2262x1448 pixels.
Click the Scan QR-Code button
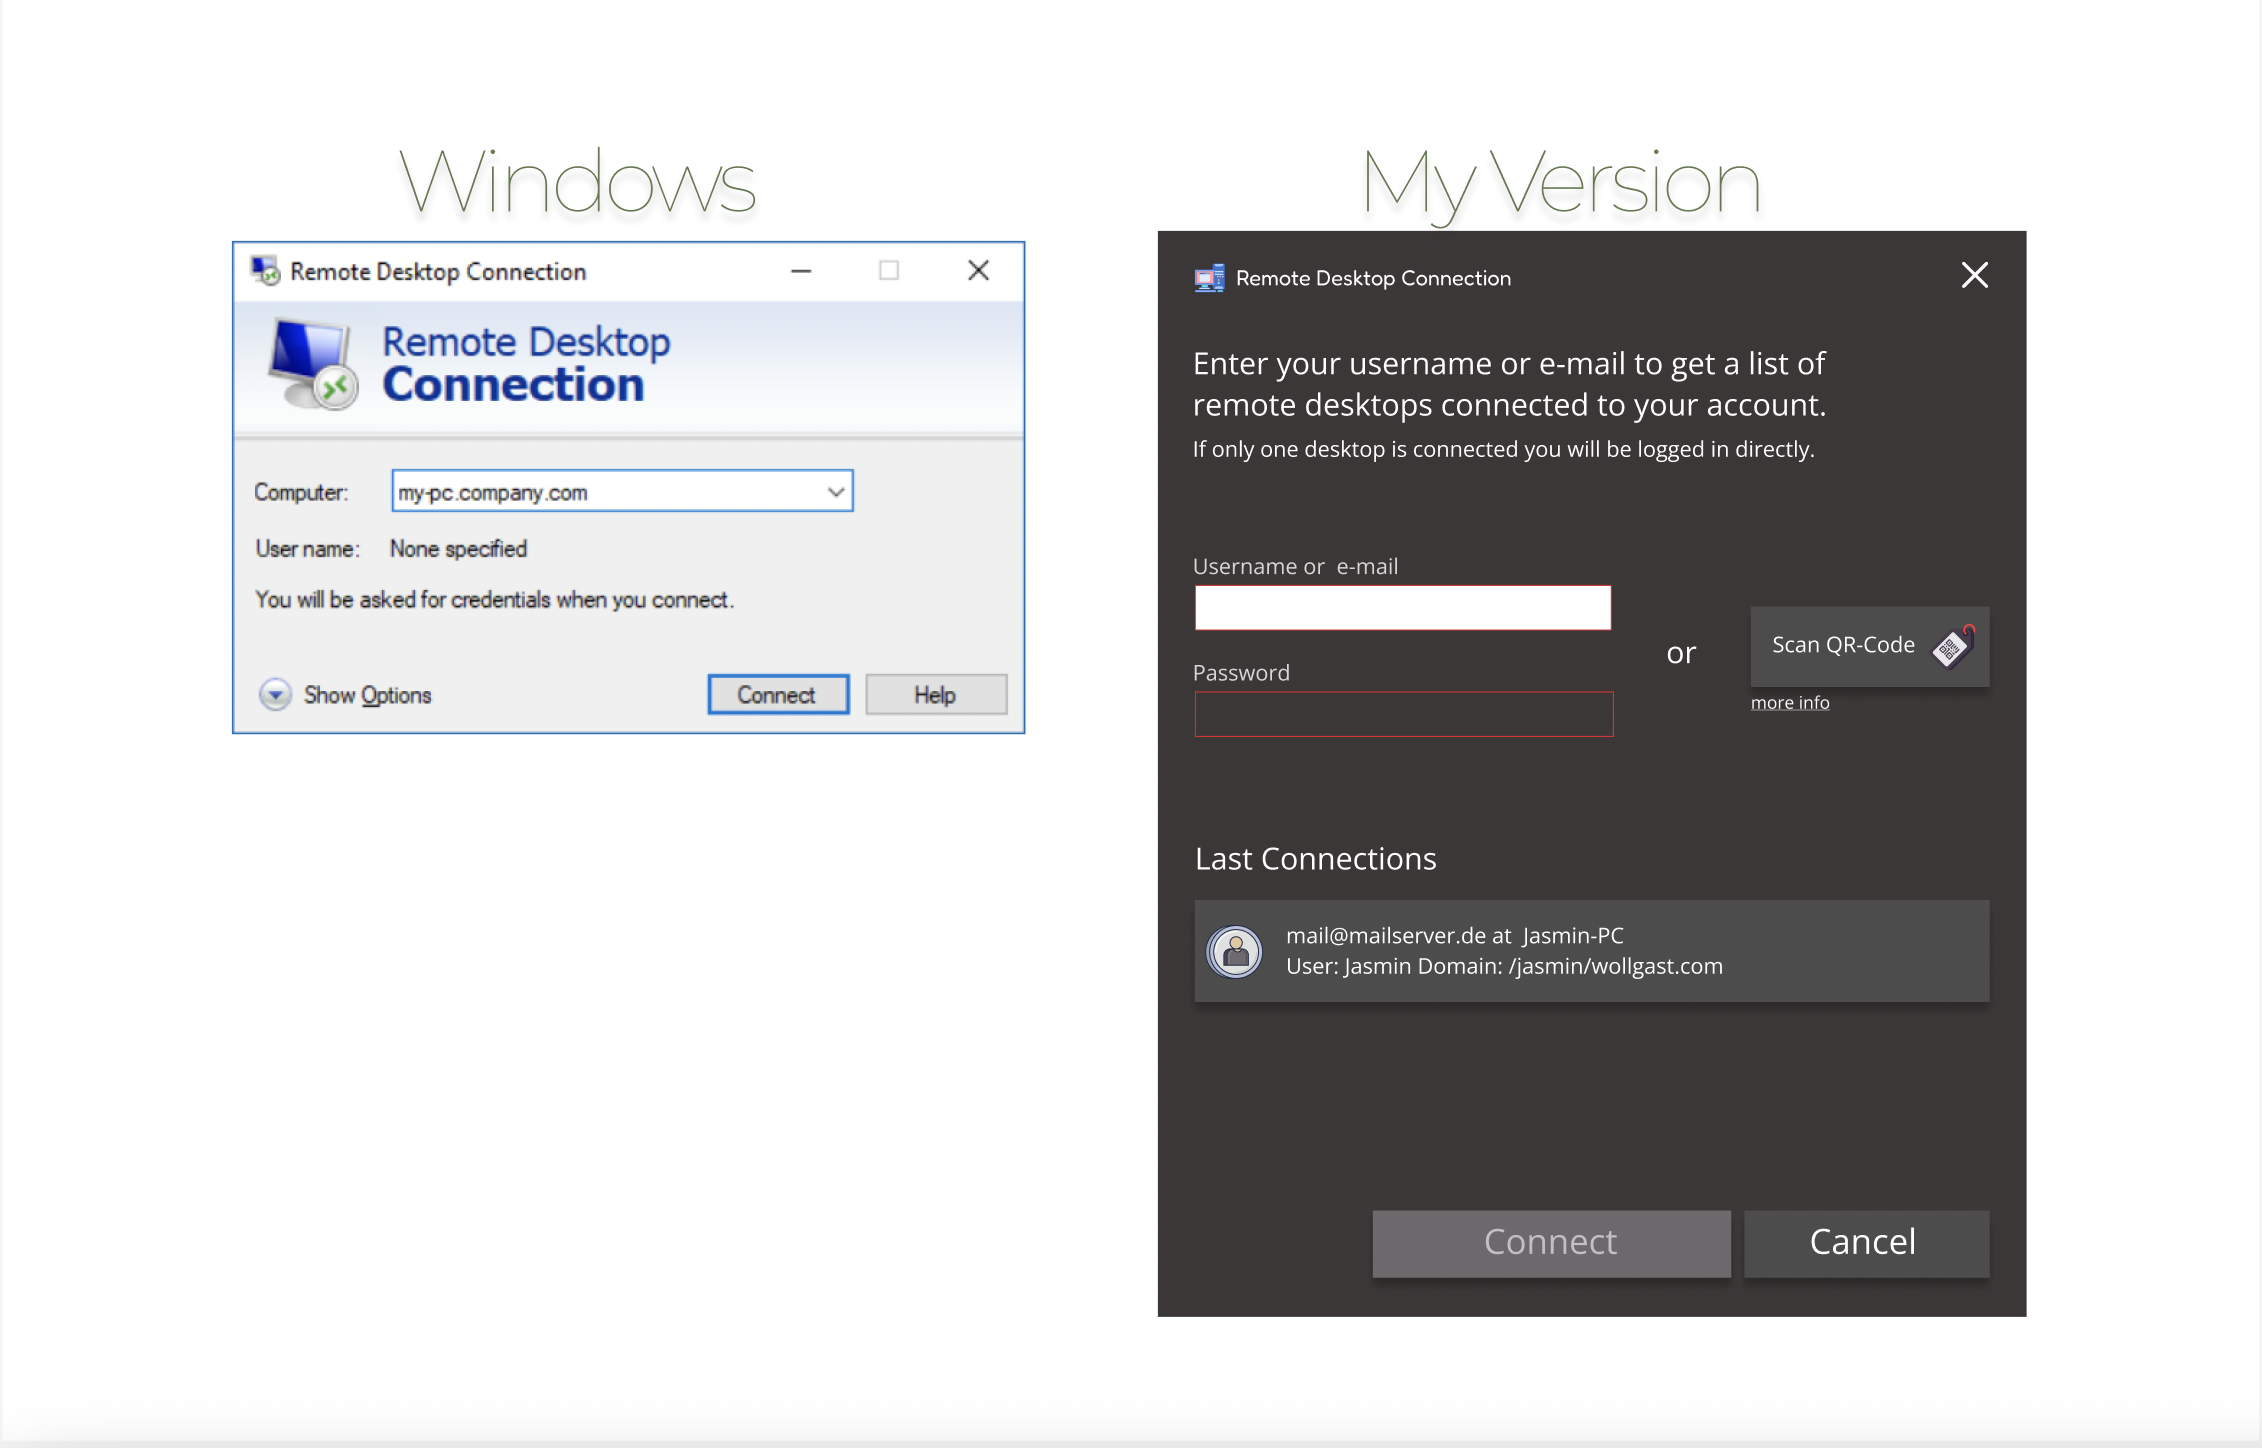tap(1869, 646)
